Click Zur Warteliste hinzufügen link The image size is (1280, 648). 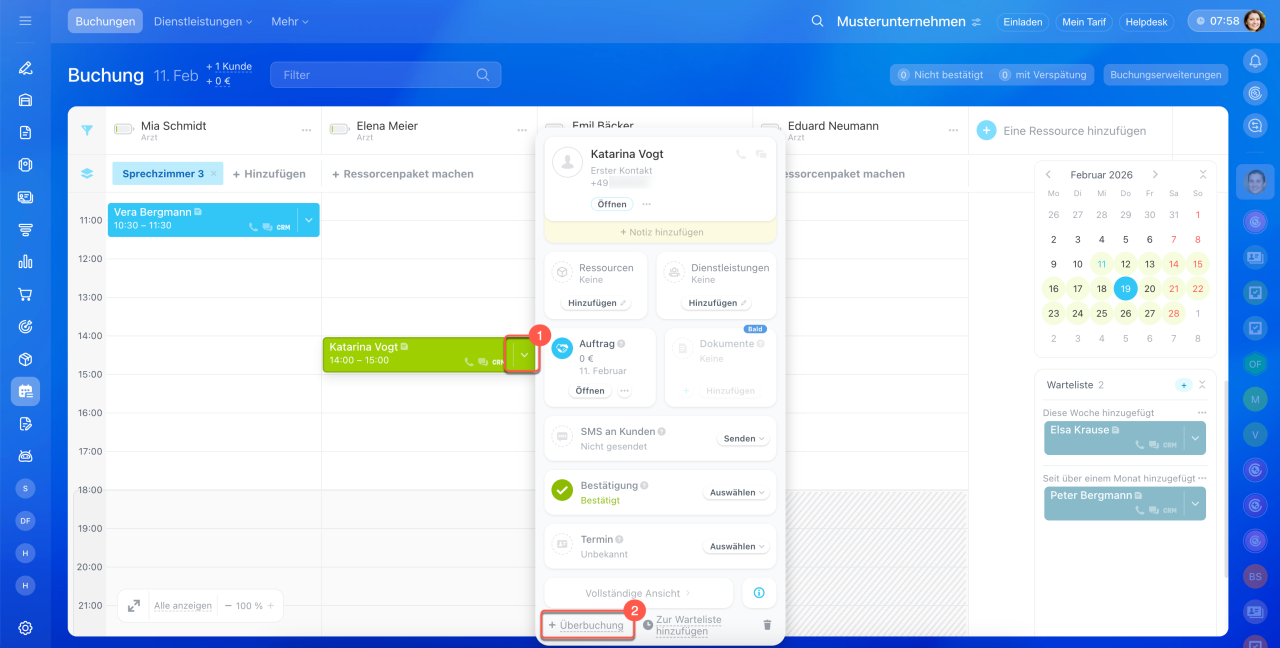coord(688,625)
